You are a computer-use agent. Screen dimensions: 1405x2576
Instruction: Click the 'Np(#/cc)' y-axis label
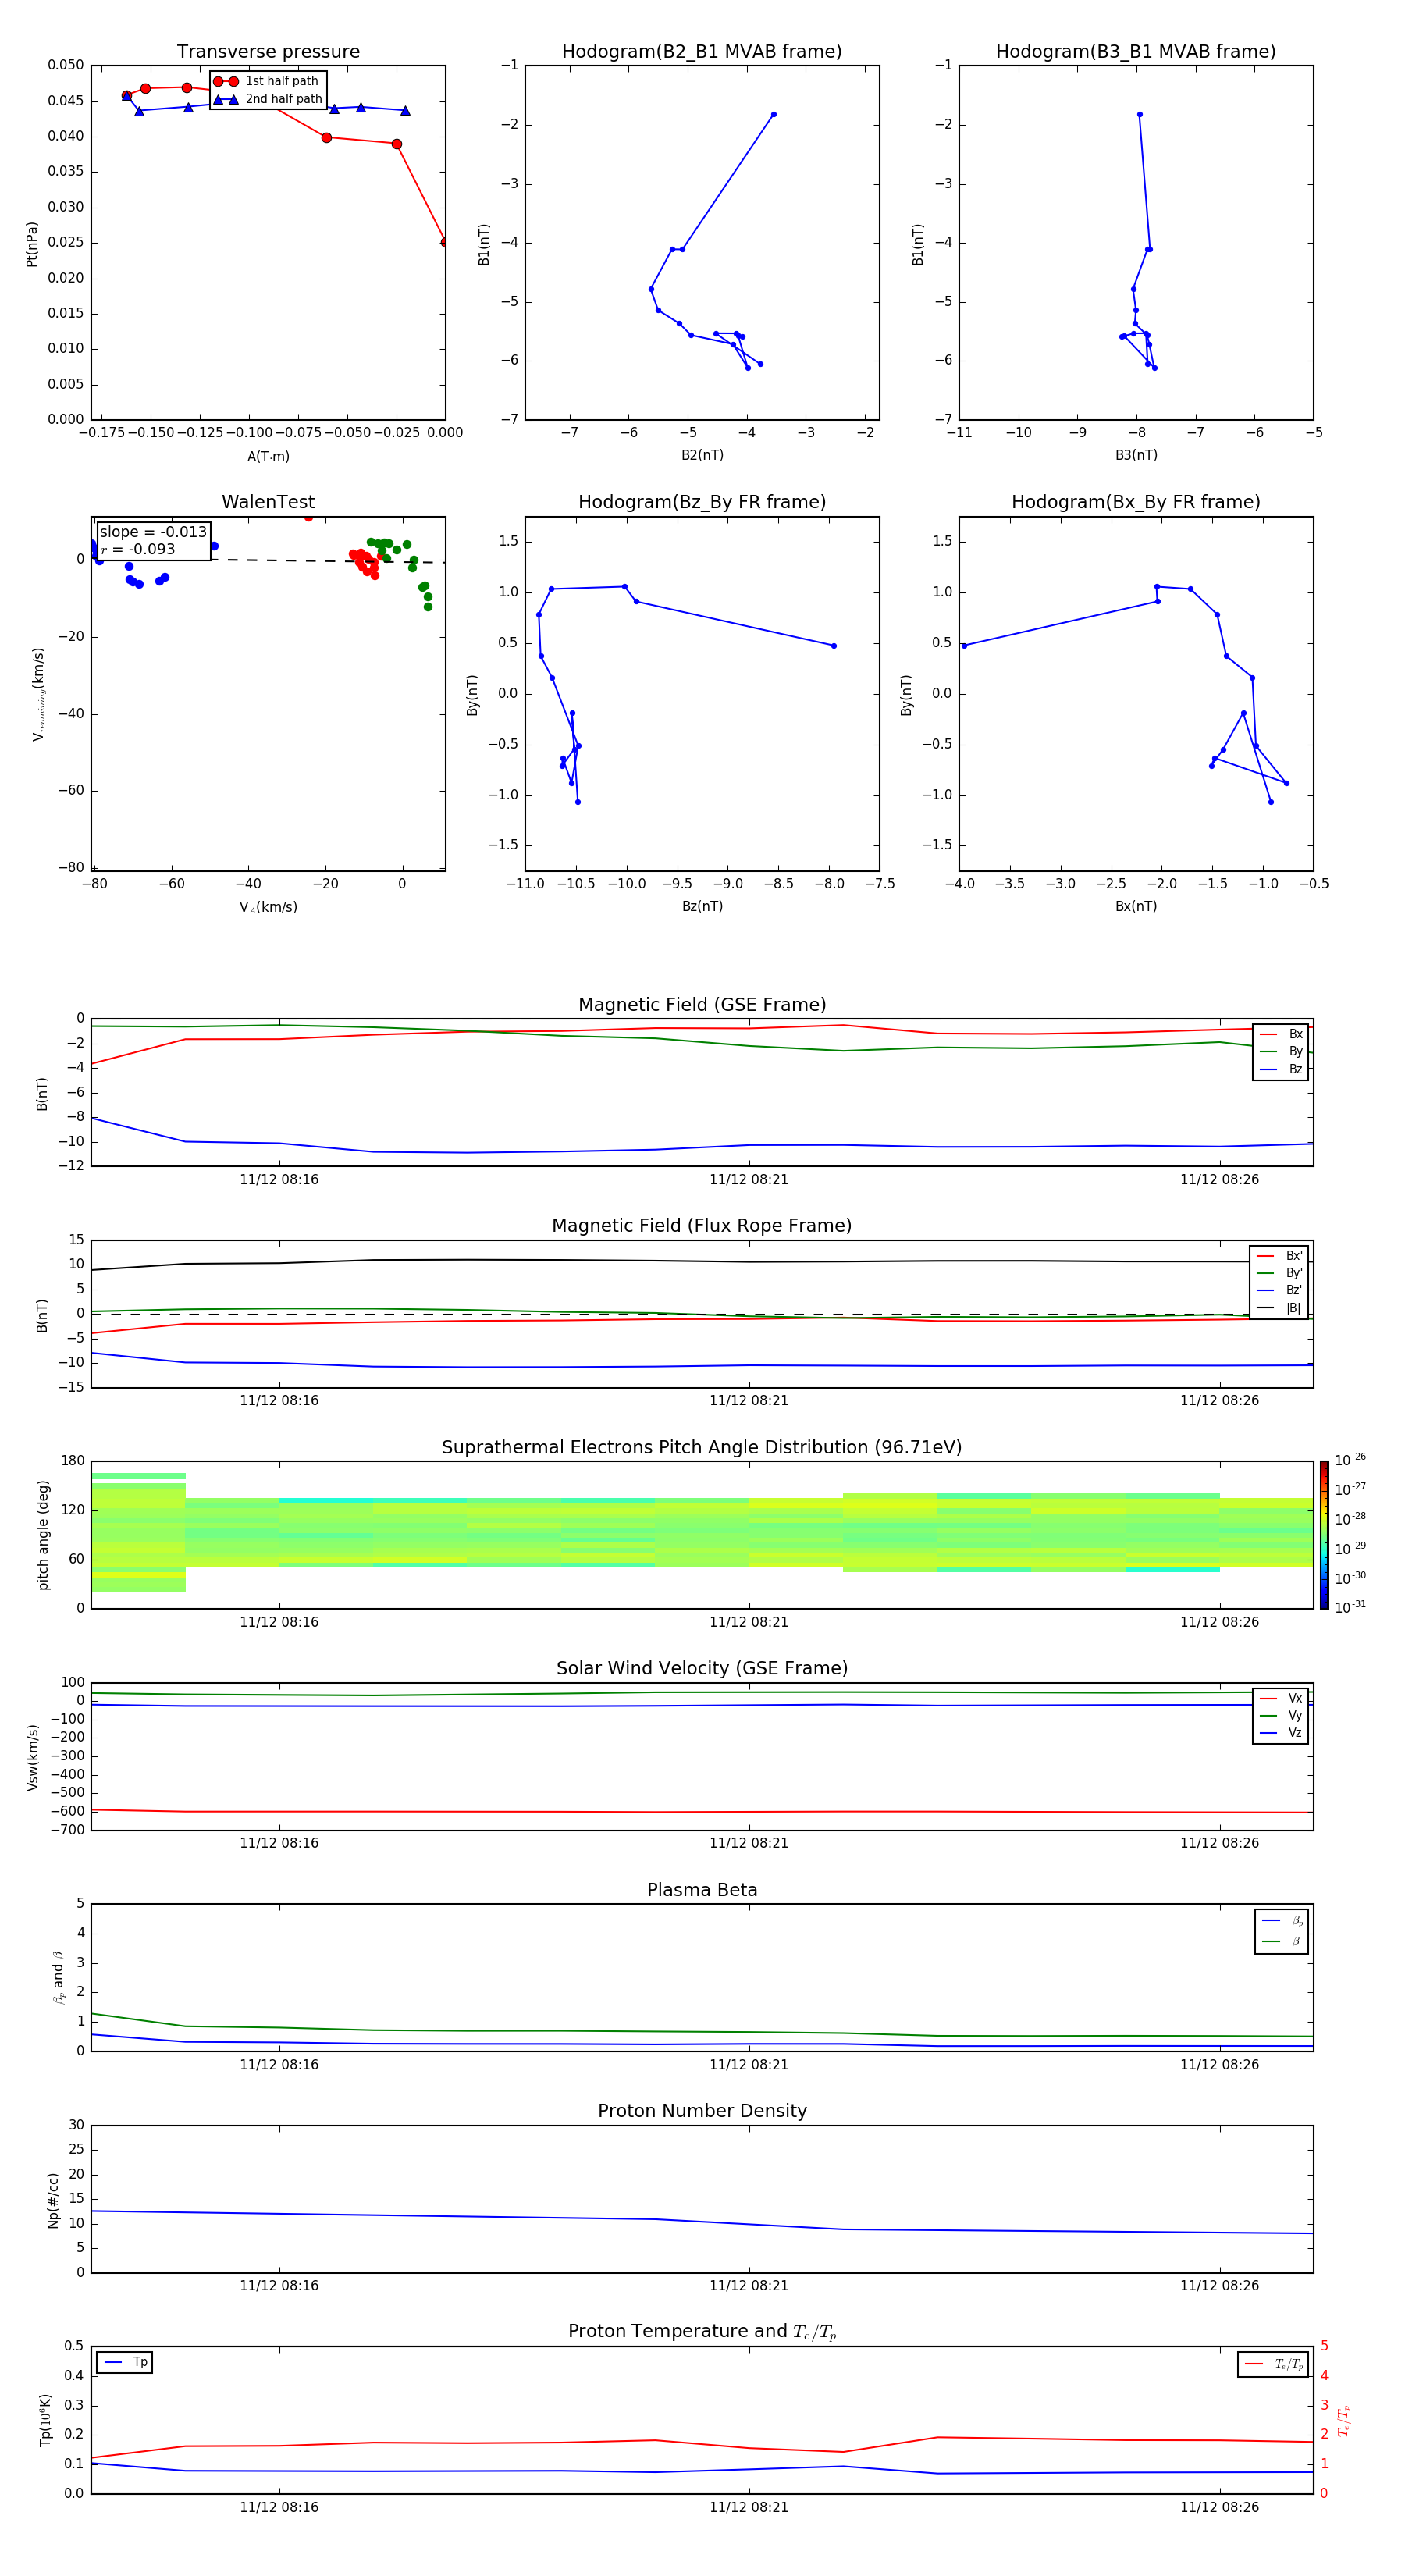(x=53, y=2199)
